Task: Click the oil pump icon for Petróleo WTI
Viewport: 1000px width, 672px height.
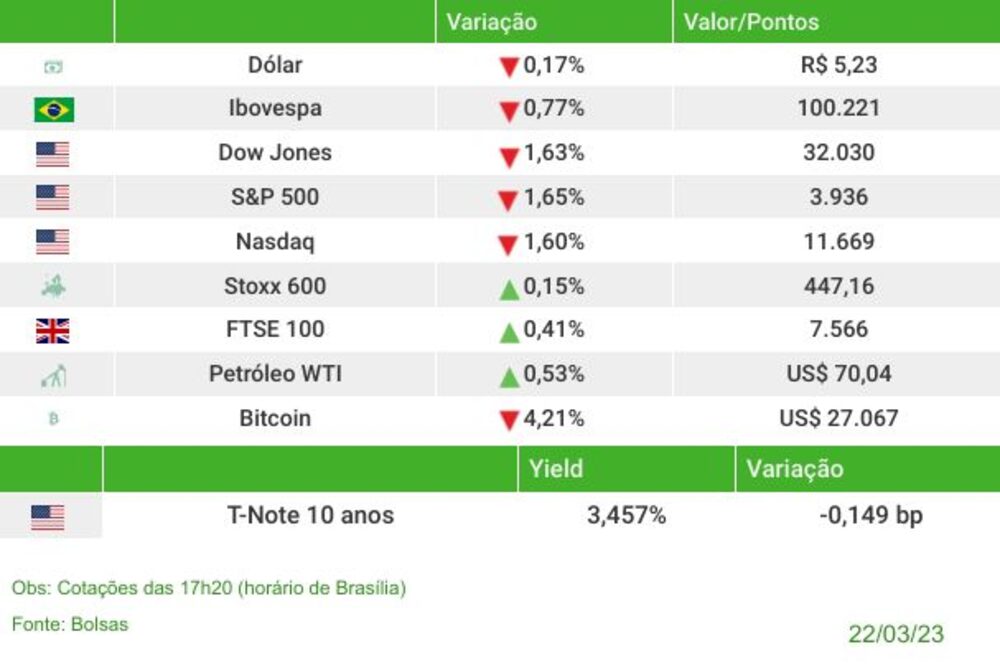Action: point(54,376)
